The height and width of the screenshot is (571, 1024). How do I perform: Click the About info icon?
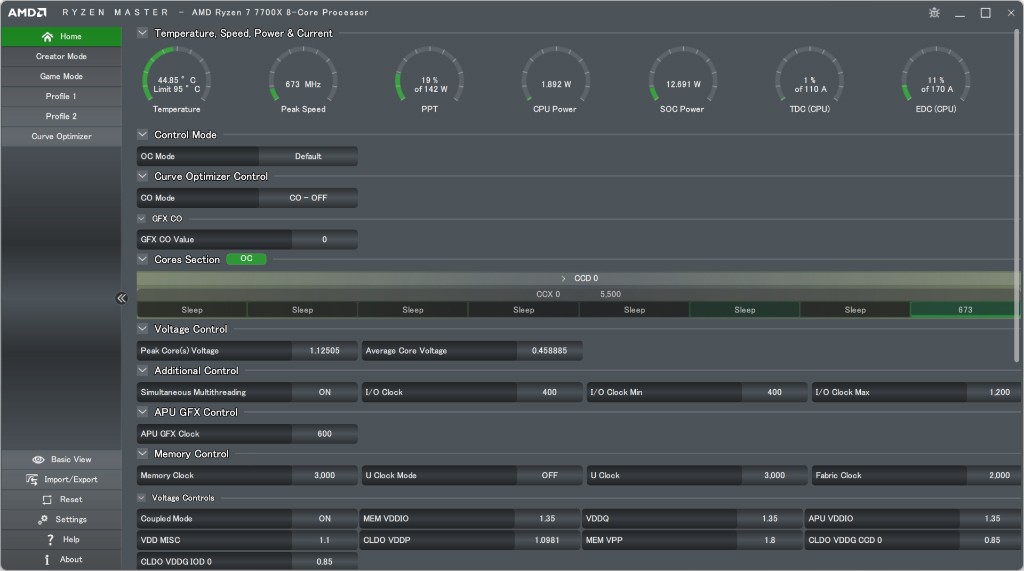(47, 560)
